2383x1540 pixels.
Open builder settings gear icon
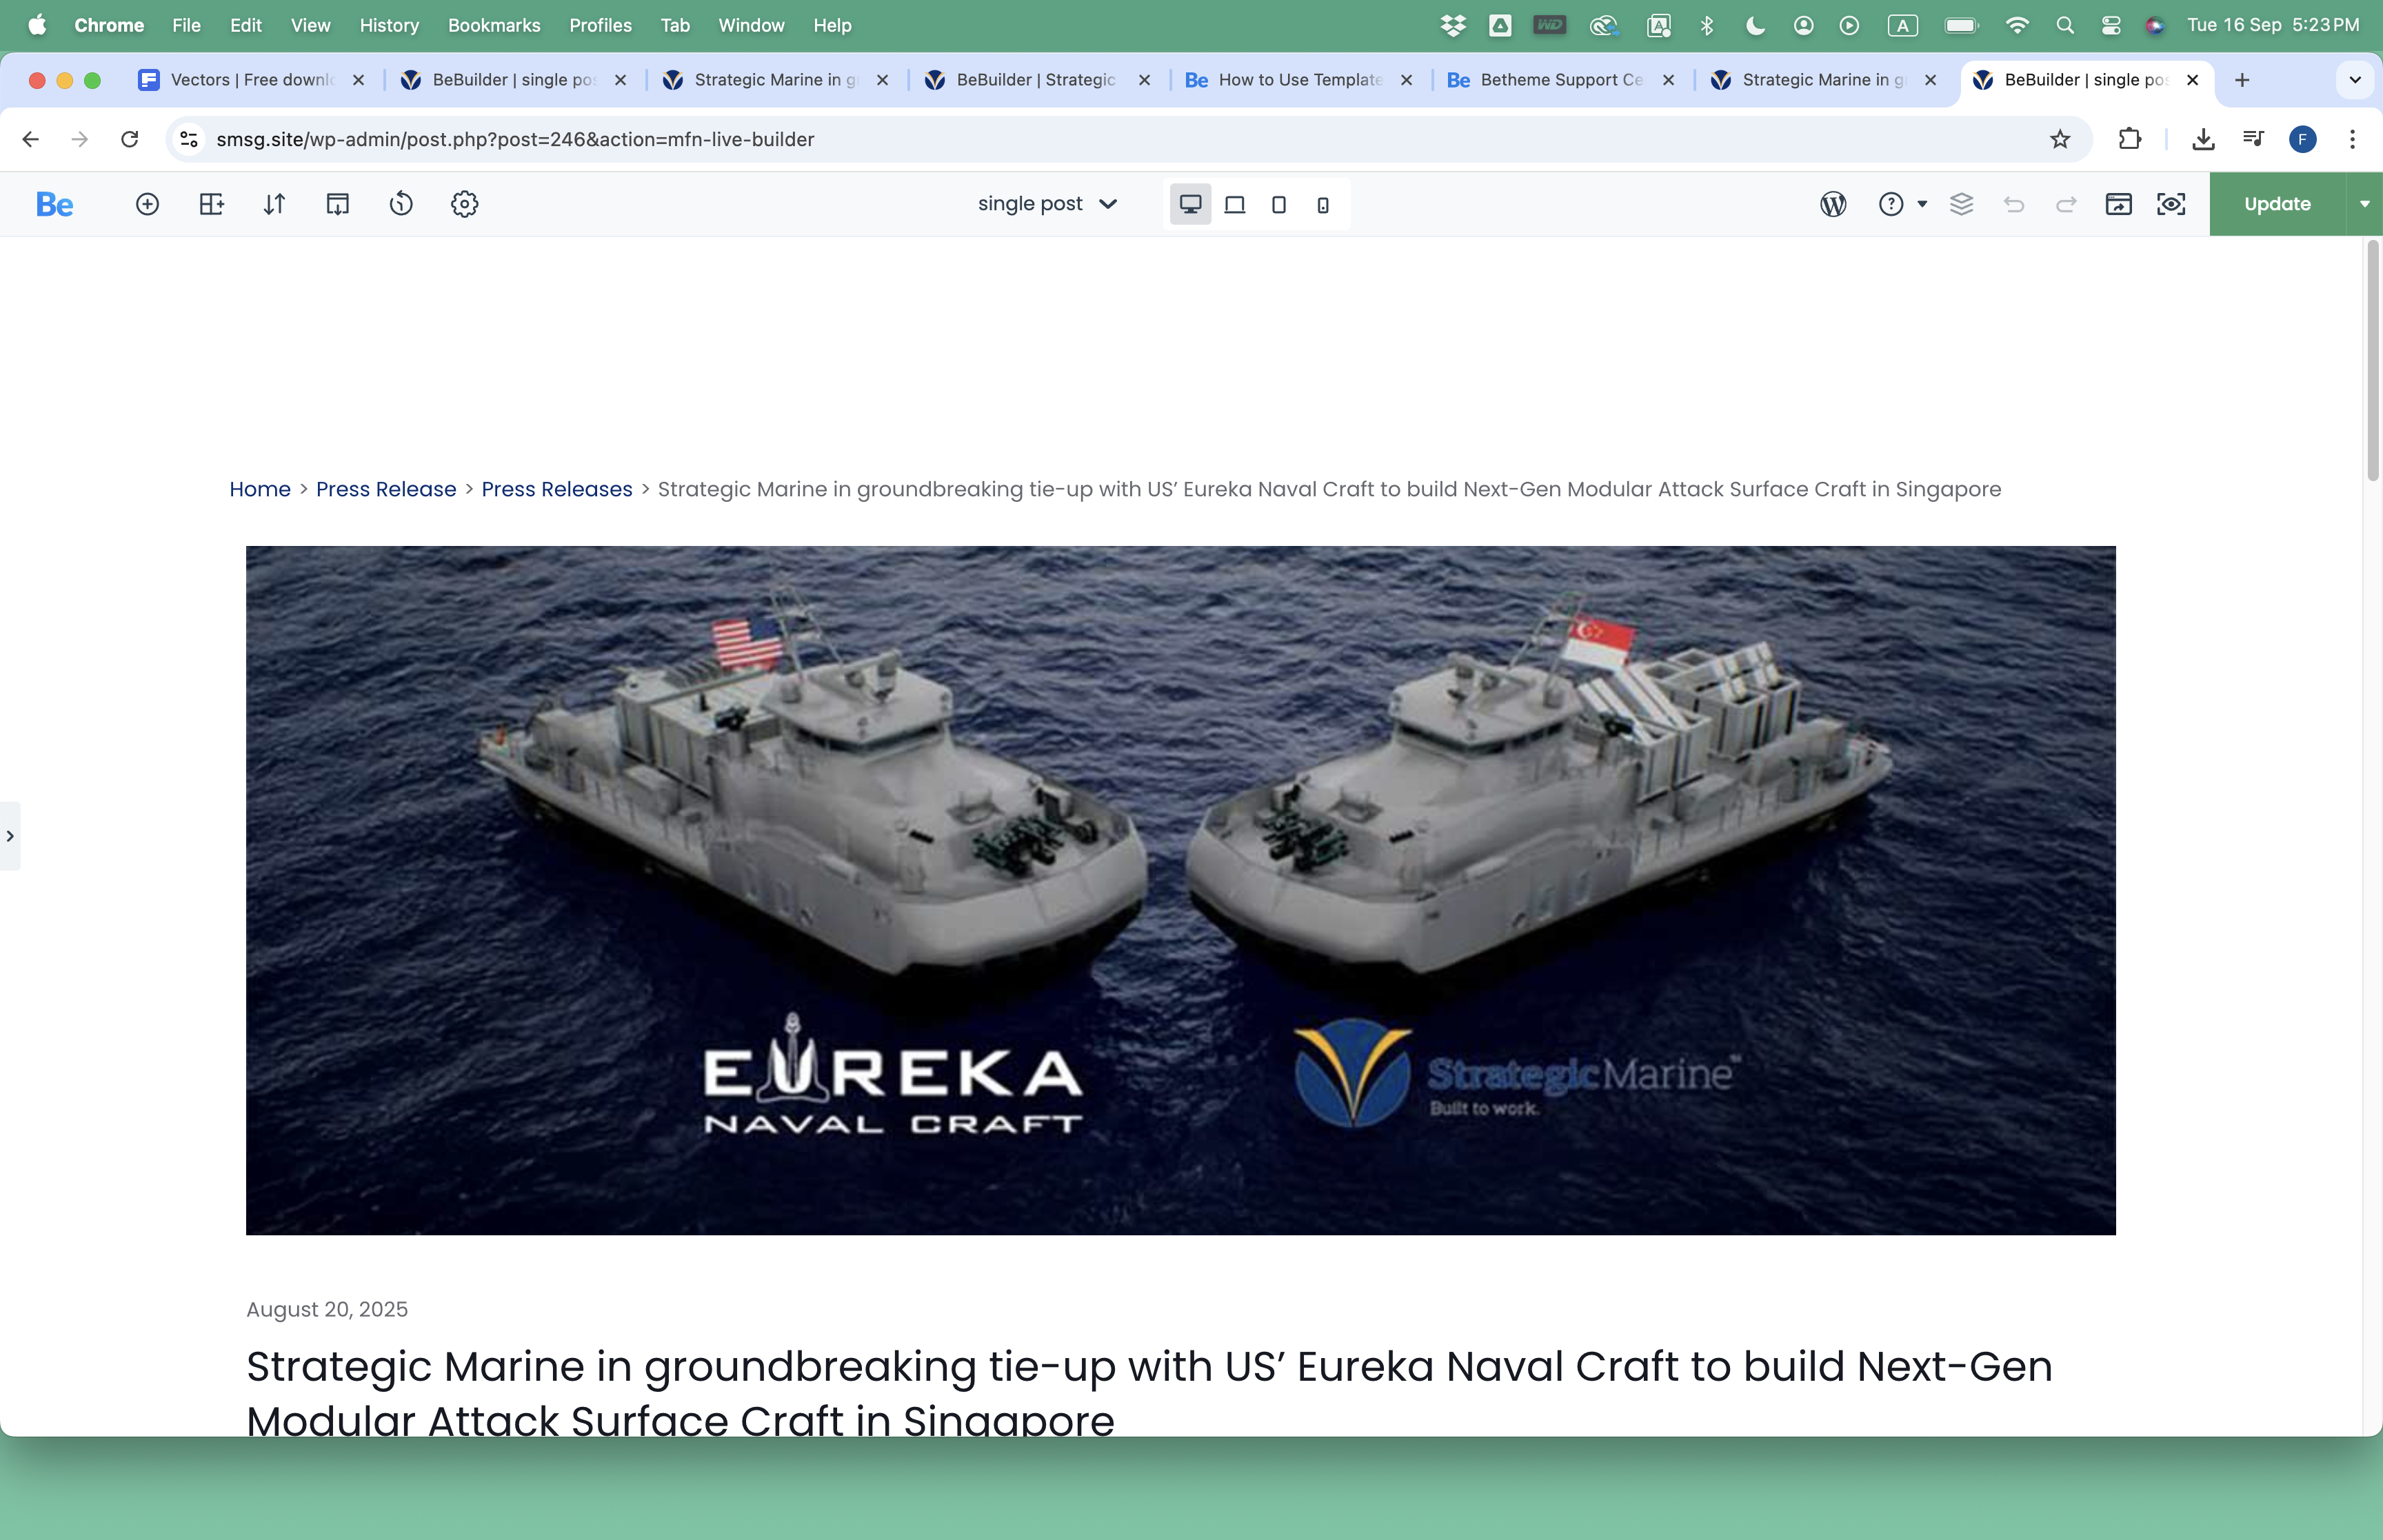464,204
